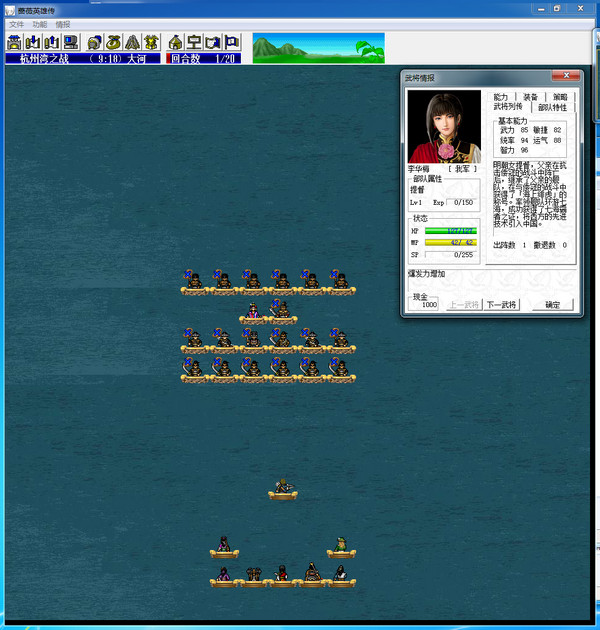Select the large cloaked unit in bottom row
This screenshot has height=630, width=600.
point(312,575)
